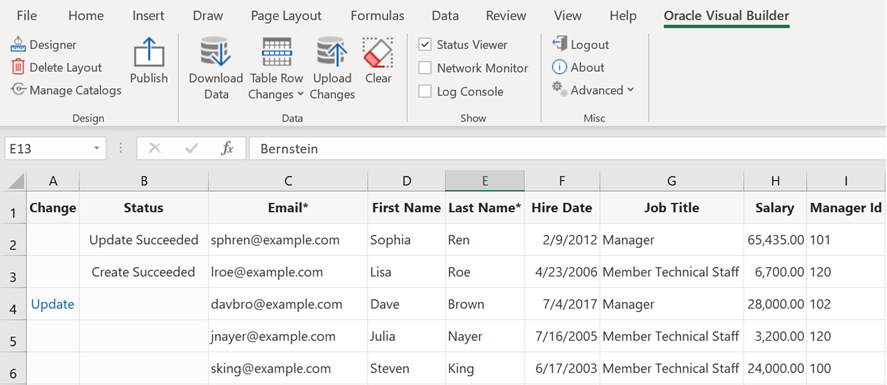887x385 pixels.
Task: Select column C header
Action: click(x=288, y=181)
